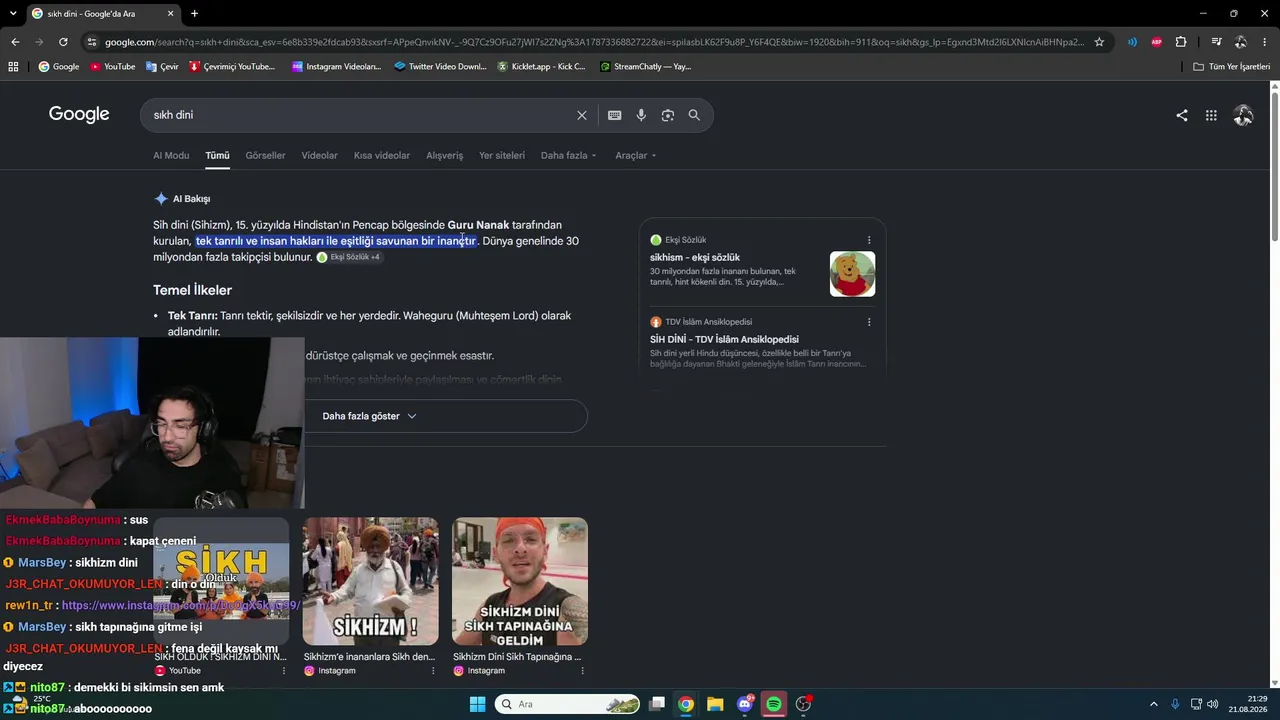Switch to the 'AI Modu' tab

171,156
